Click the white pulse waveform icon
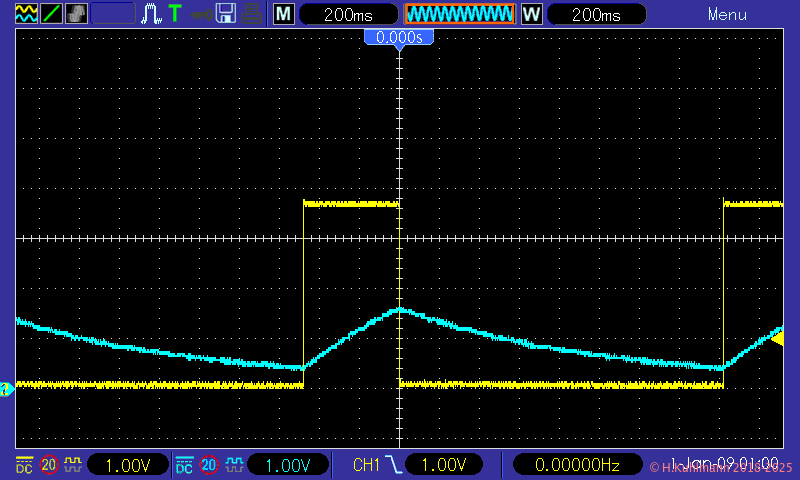Viewport: 800px width, 480px height. click(x=151, y=14)
